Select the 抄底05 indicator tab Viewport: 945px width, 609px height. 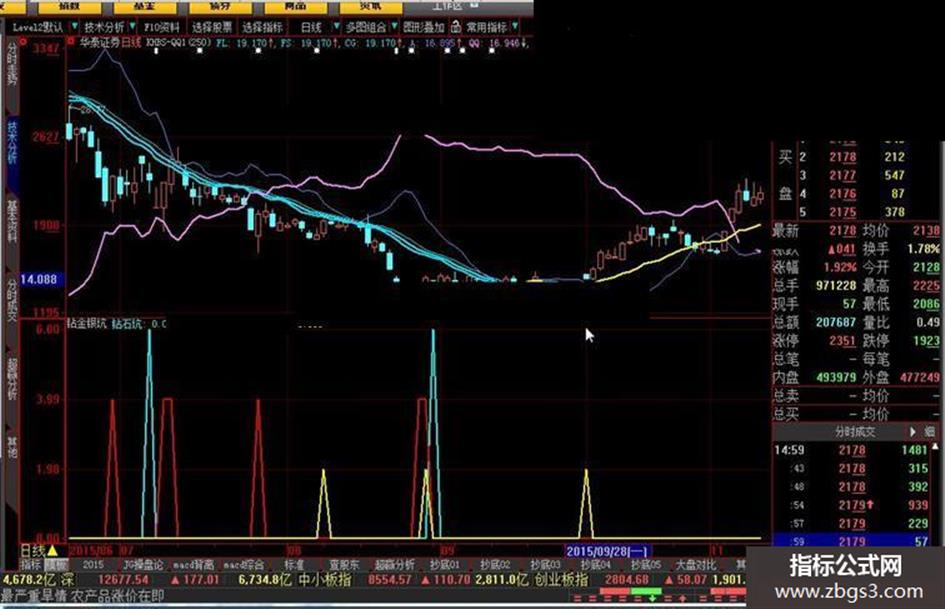(x=646, y=565)
